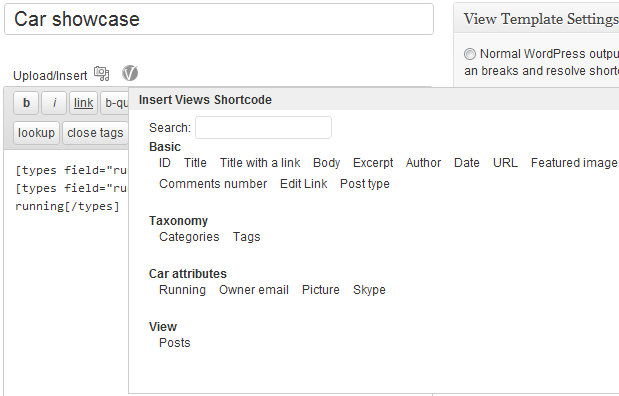Add the Skype car attribute shortcode
The width and height of the screenshot is (619, 396).
point(369,289)
